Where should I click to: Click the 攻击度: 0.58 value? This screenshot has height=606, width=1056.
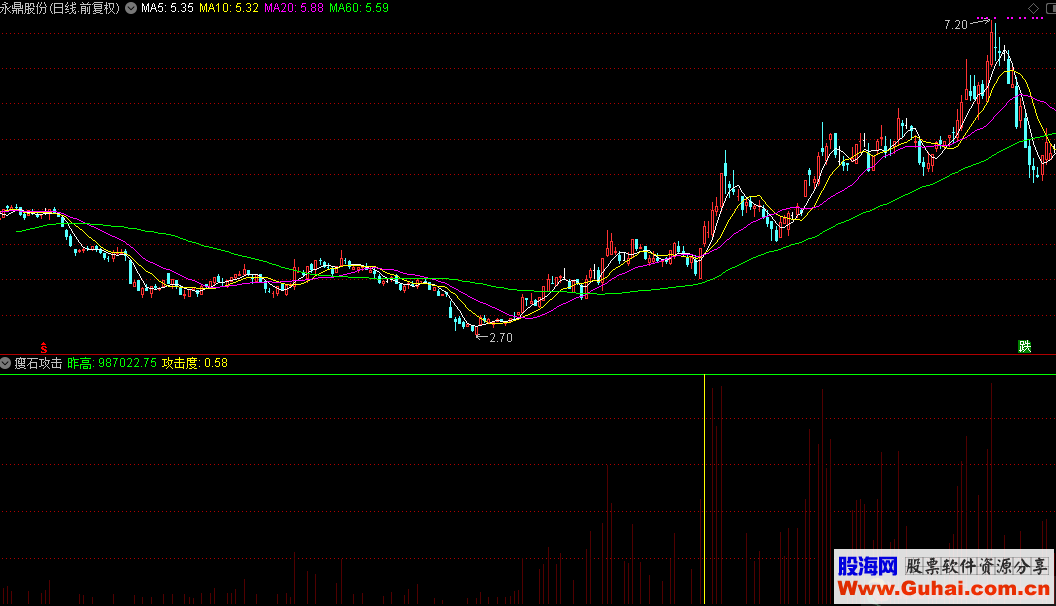point(195,363)
